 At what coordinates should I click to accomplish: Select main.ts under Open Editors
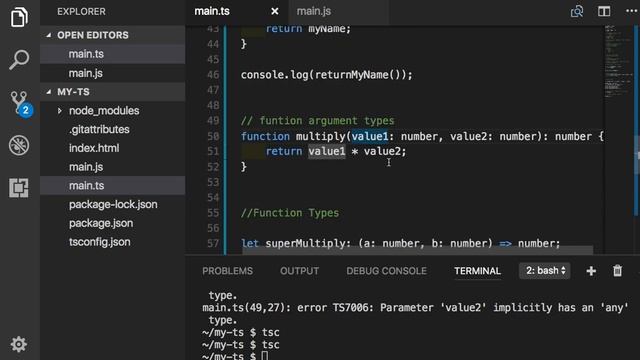[113, 54]
